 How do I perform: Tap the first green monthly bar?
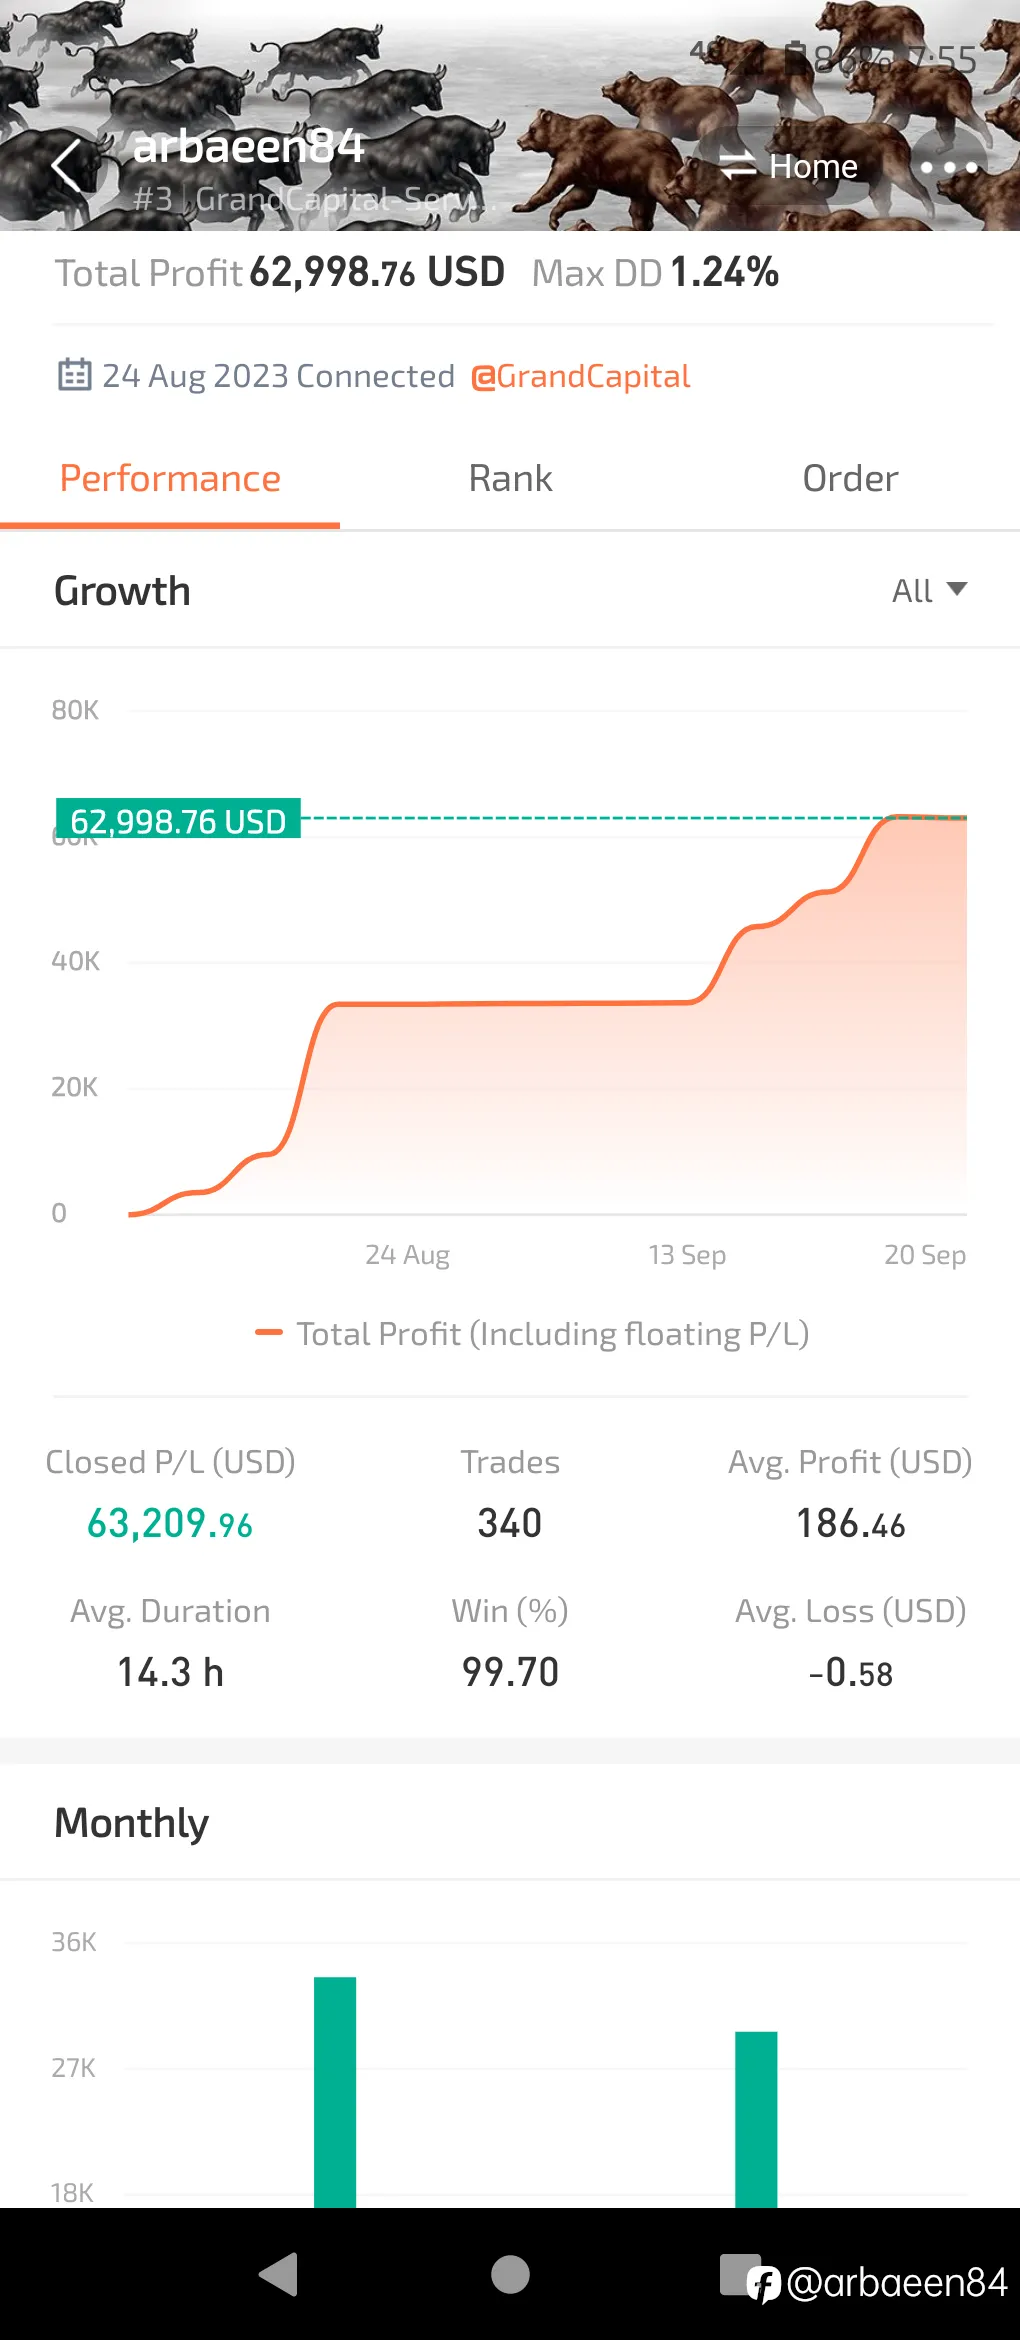point(335,2092)
